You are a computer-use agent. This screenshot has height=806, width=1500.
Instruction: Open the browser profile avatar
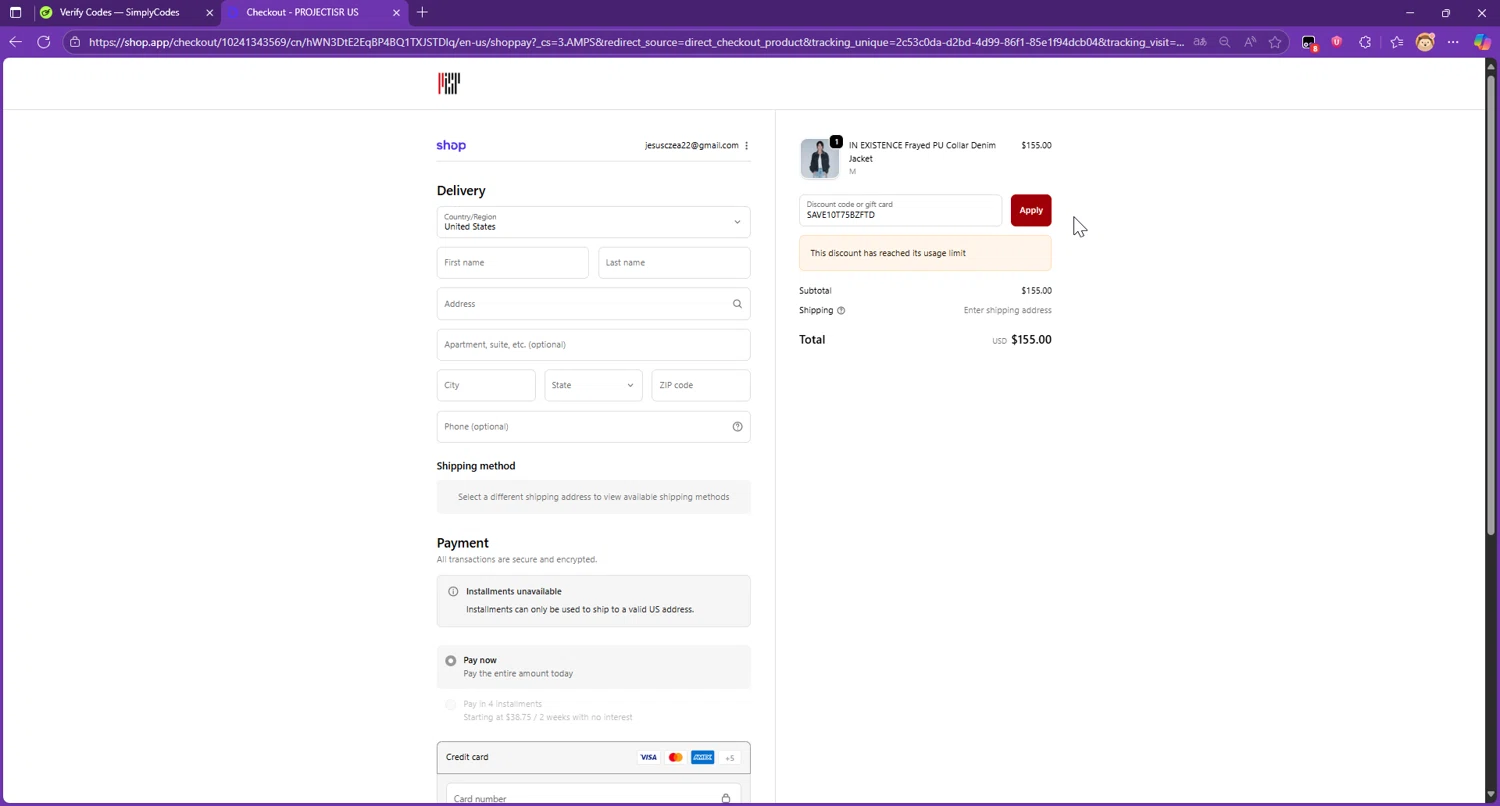tap(1425, 42)
